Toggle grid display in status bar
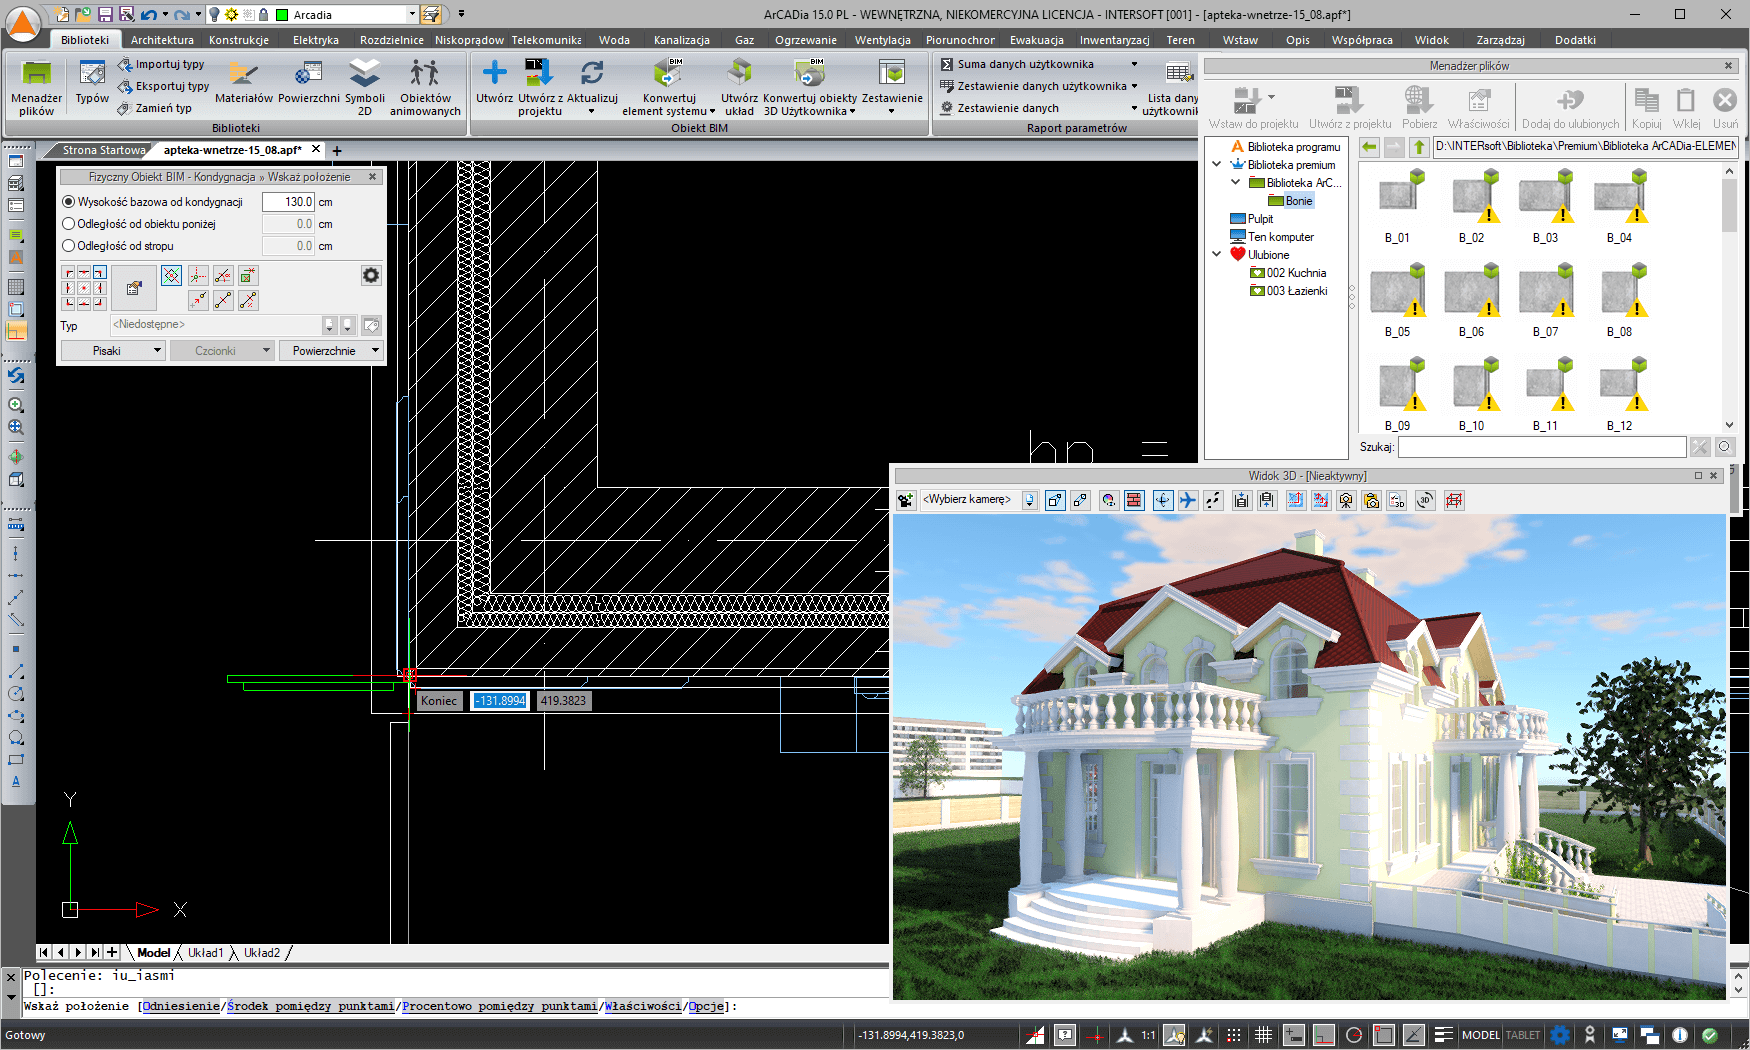This screenshot has height=1050, width=1750. (x=1263, y=1035)
